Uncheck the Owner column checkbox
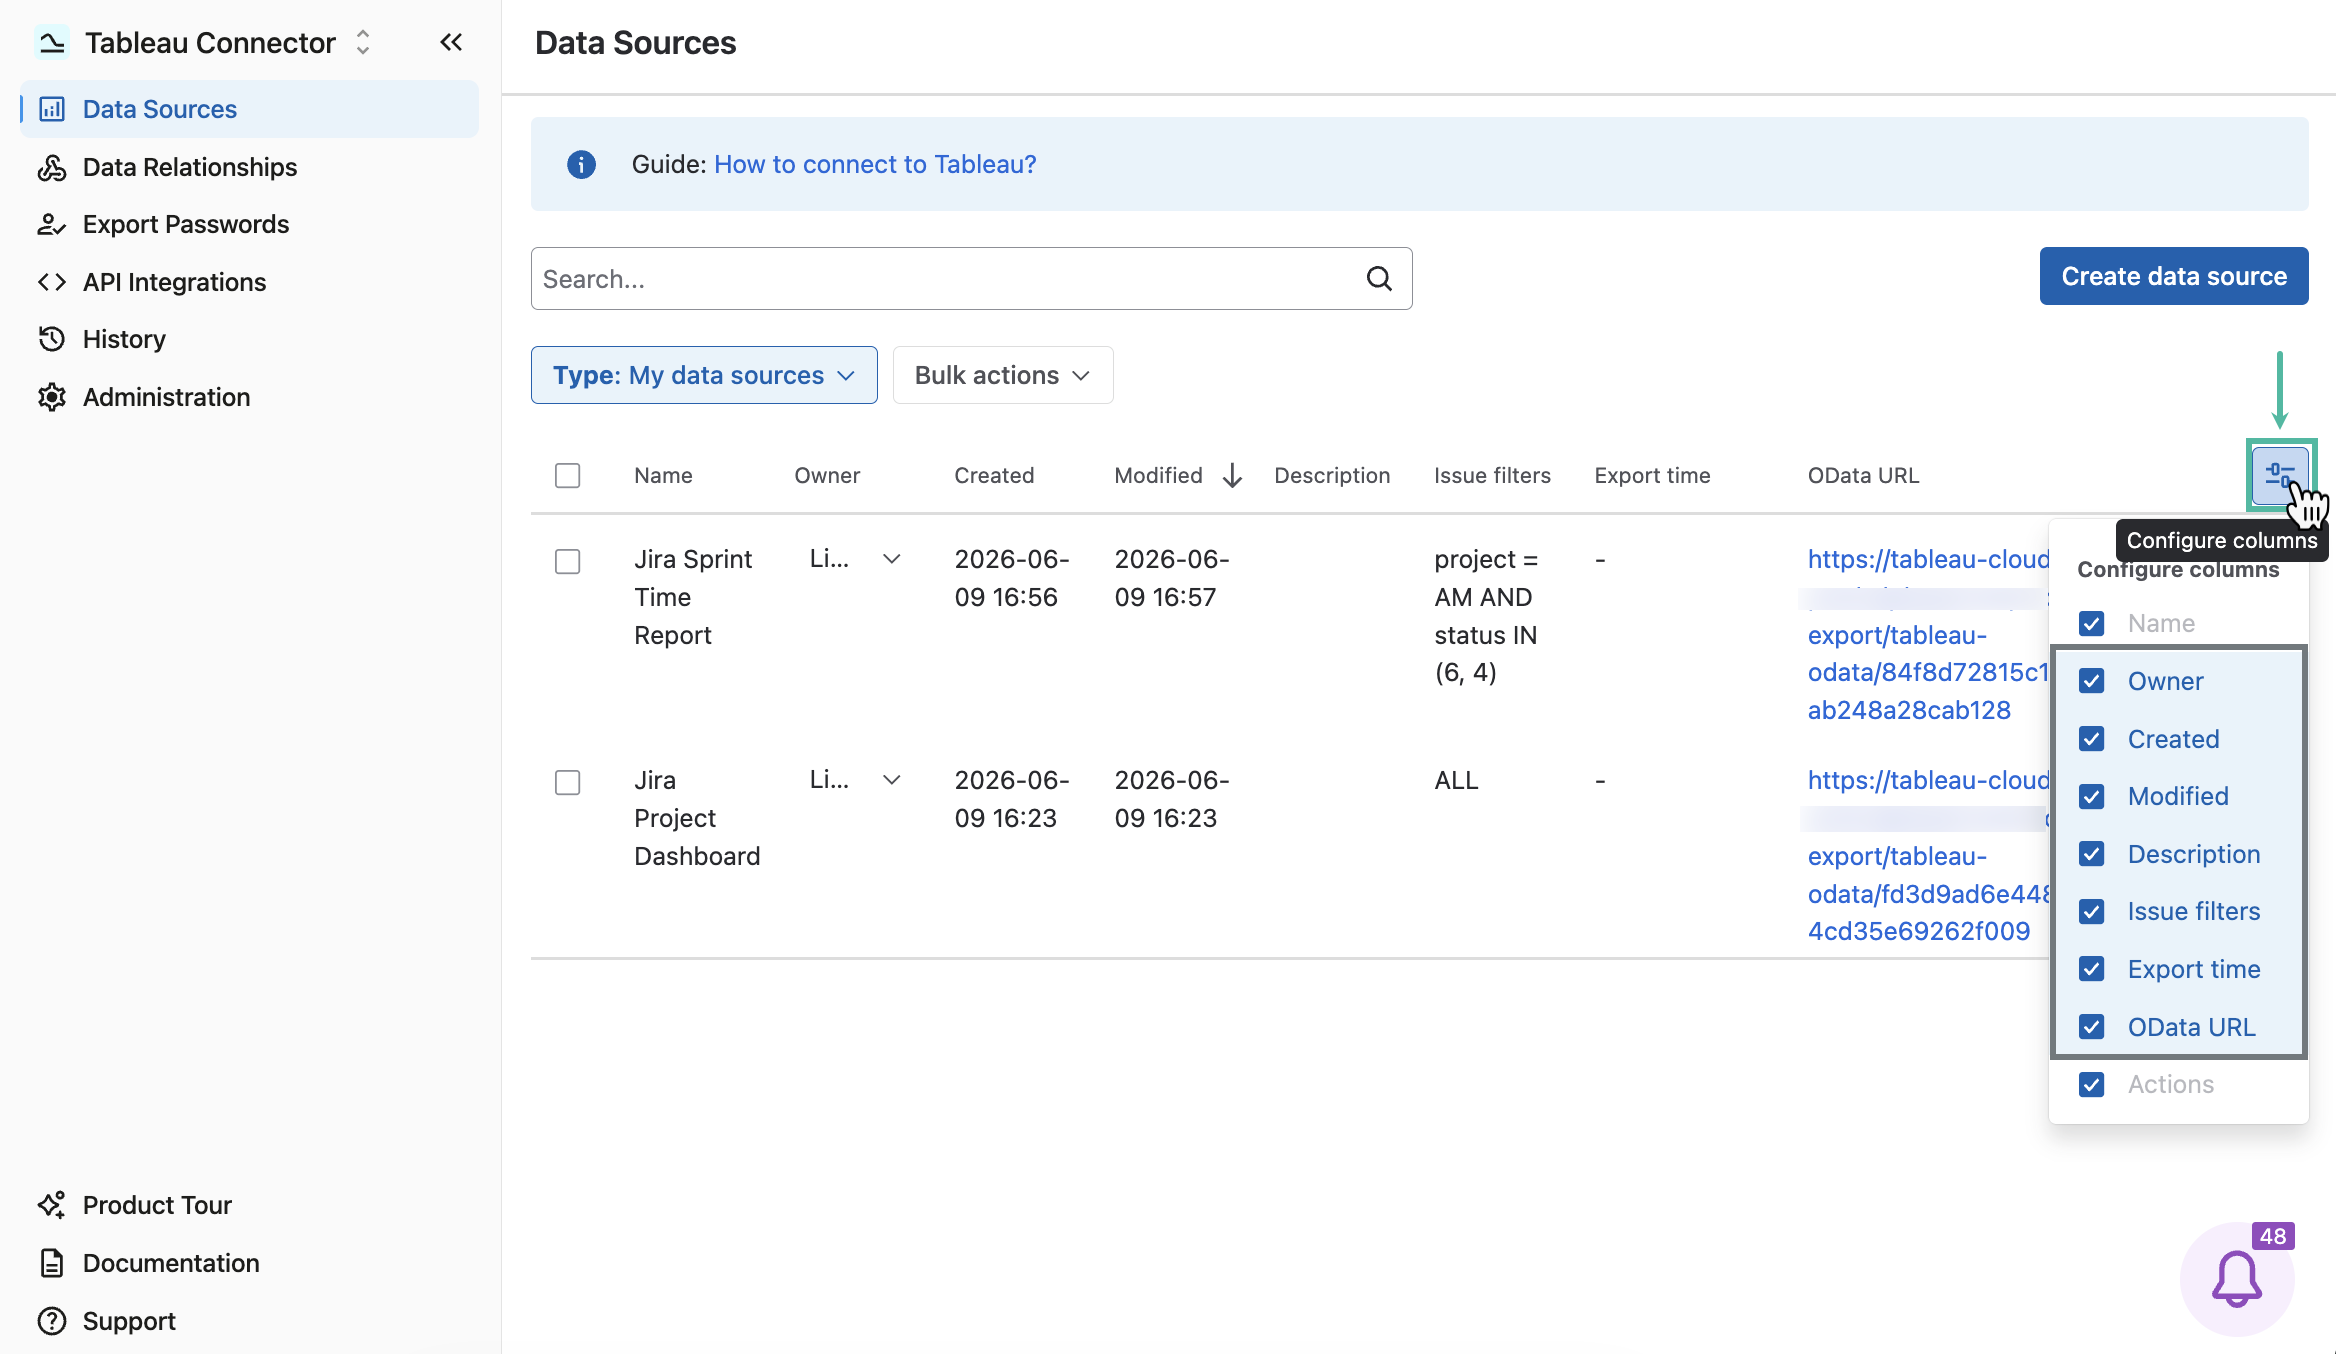Screen dimensions: 2336x1354 (x=2092, y=681)
